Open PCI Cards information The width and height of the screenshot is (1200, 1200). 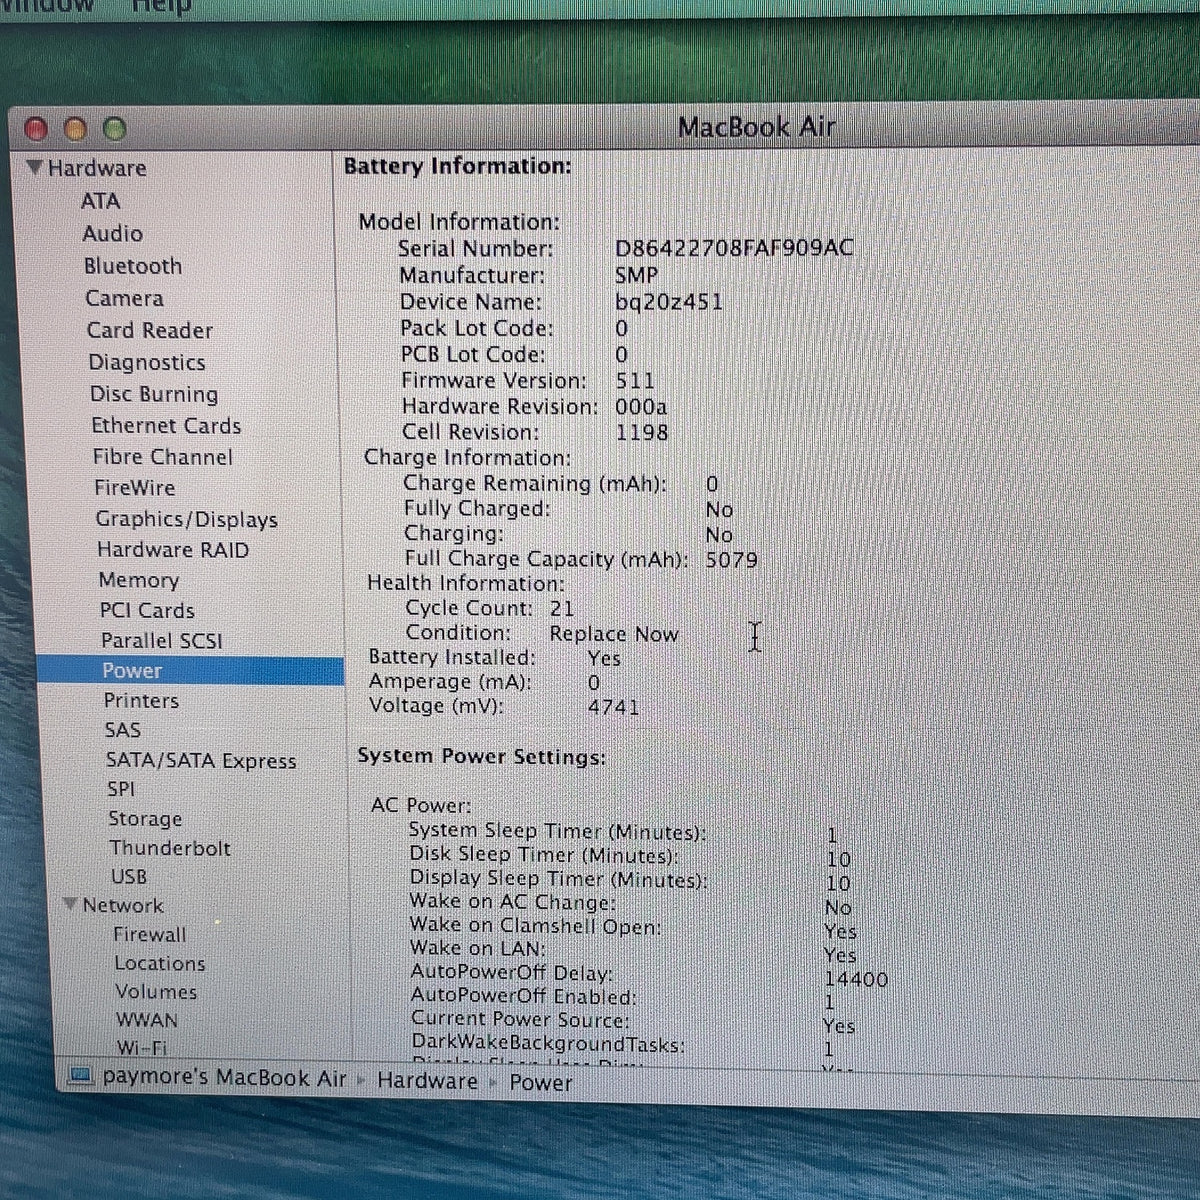click(147, 610)
